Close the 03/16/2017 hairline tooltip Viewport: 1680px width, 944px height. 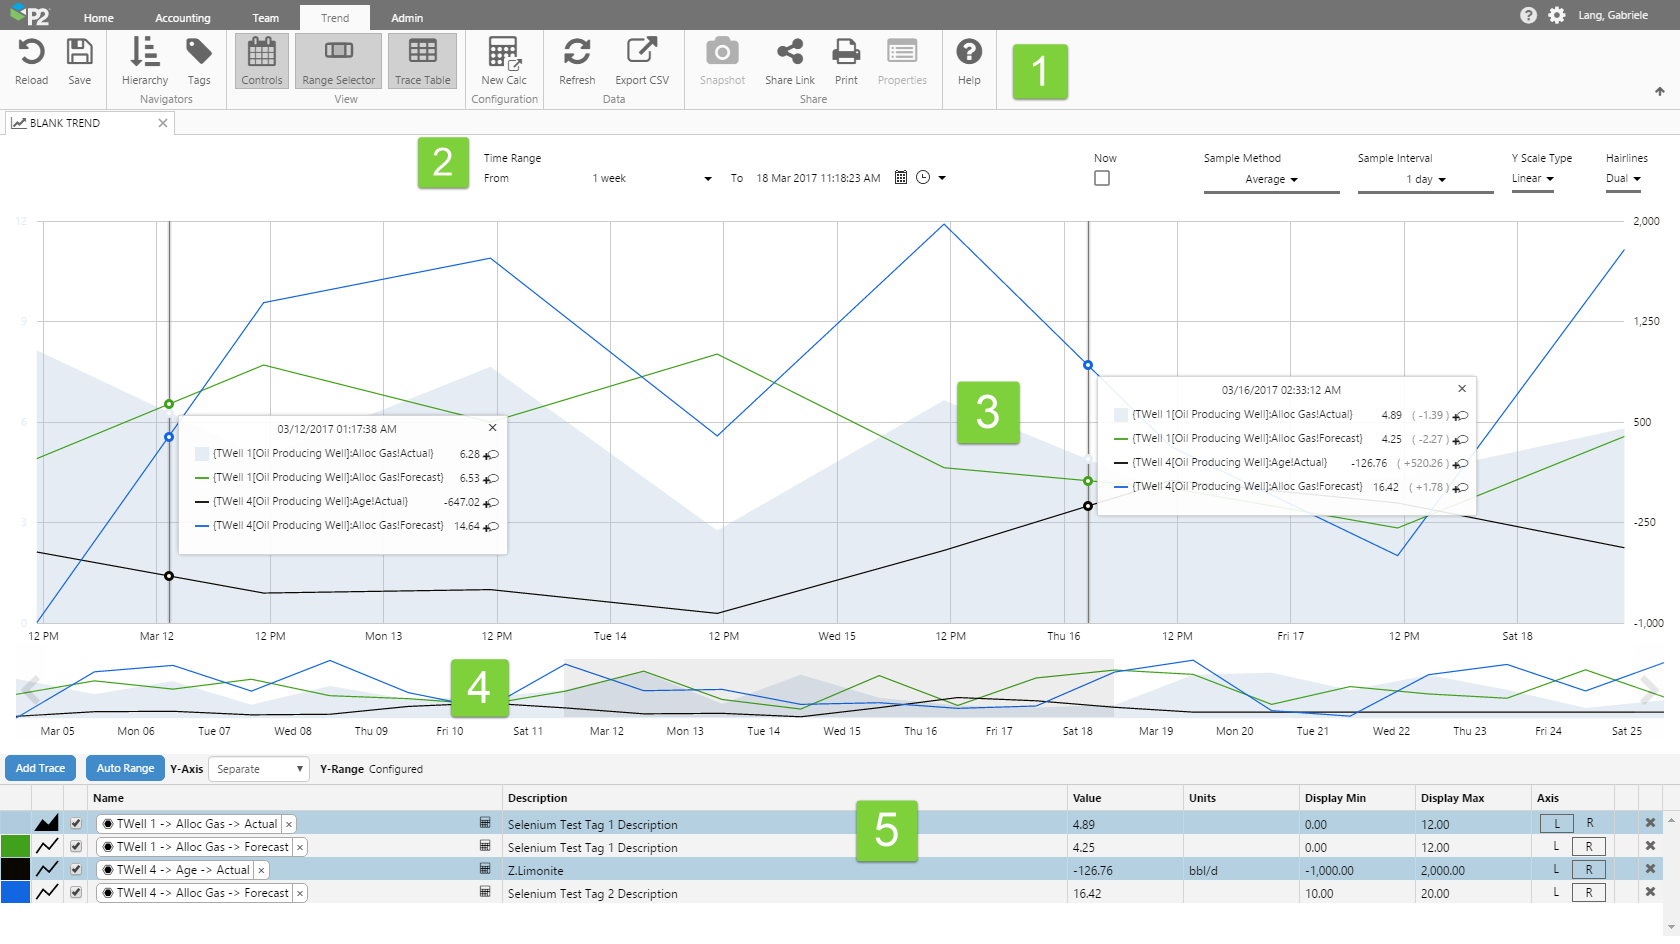point(1462,389)
